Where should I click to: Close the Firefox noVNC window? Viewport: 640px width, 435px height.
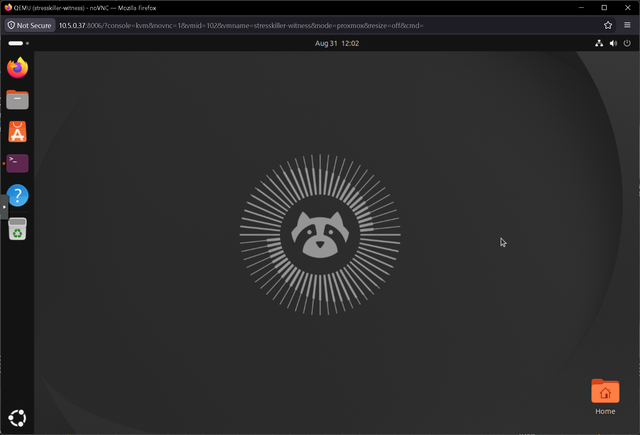tap(628, 7)
